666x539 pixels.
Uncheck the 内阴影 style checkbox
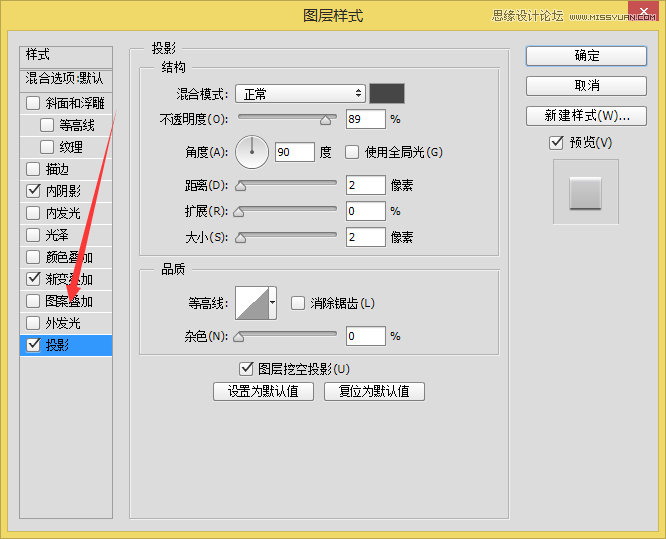point(33,191)
